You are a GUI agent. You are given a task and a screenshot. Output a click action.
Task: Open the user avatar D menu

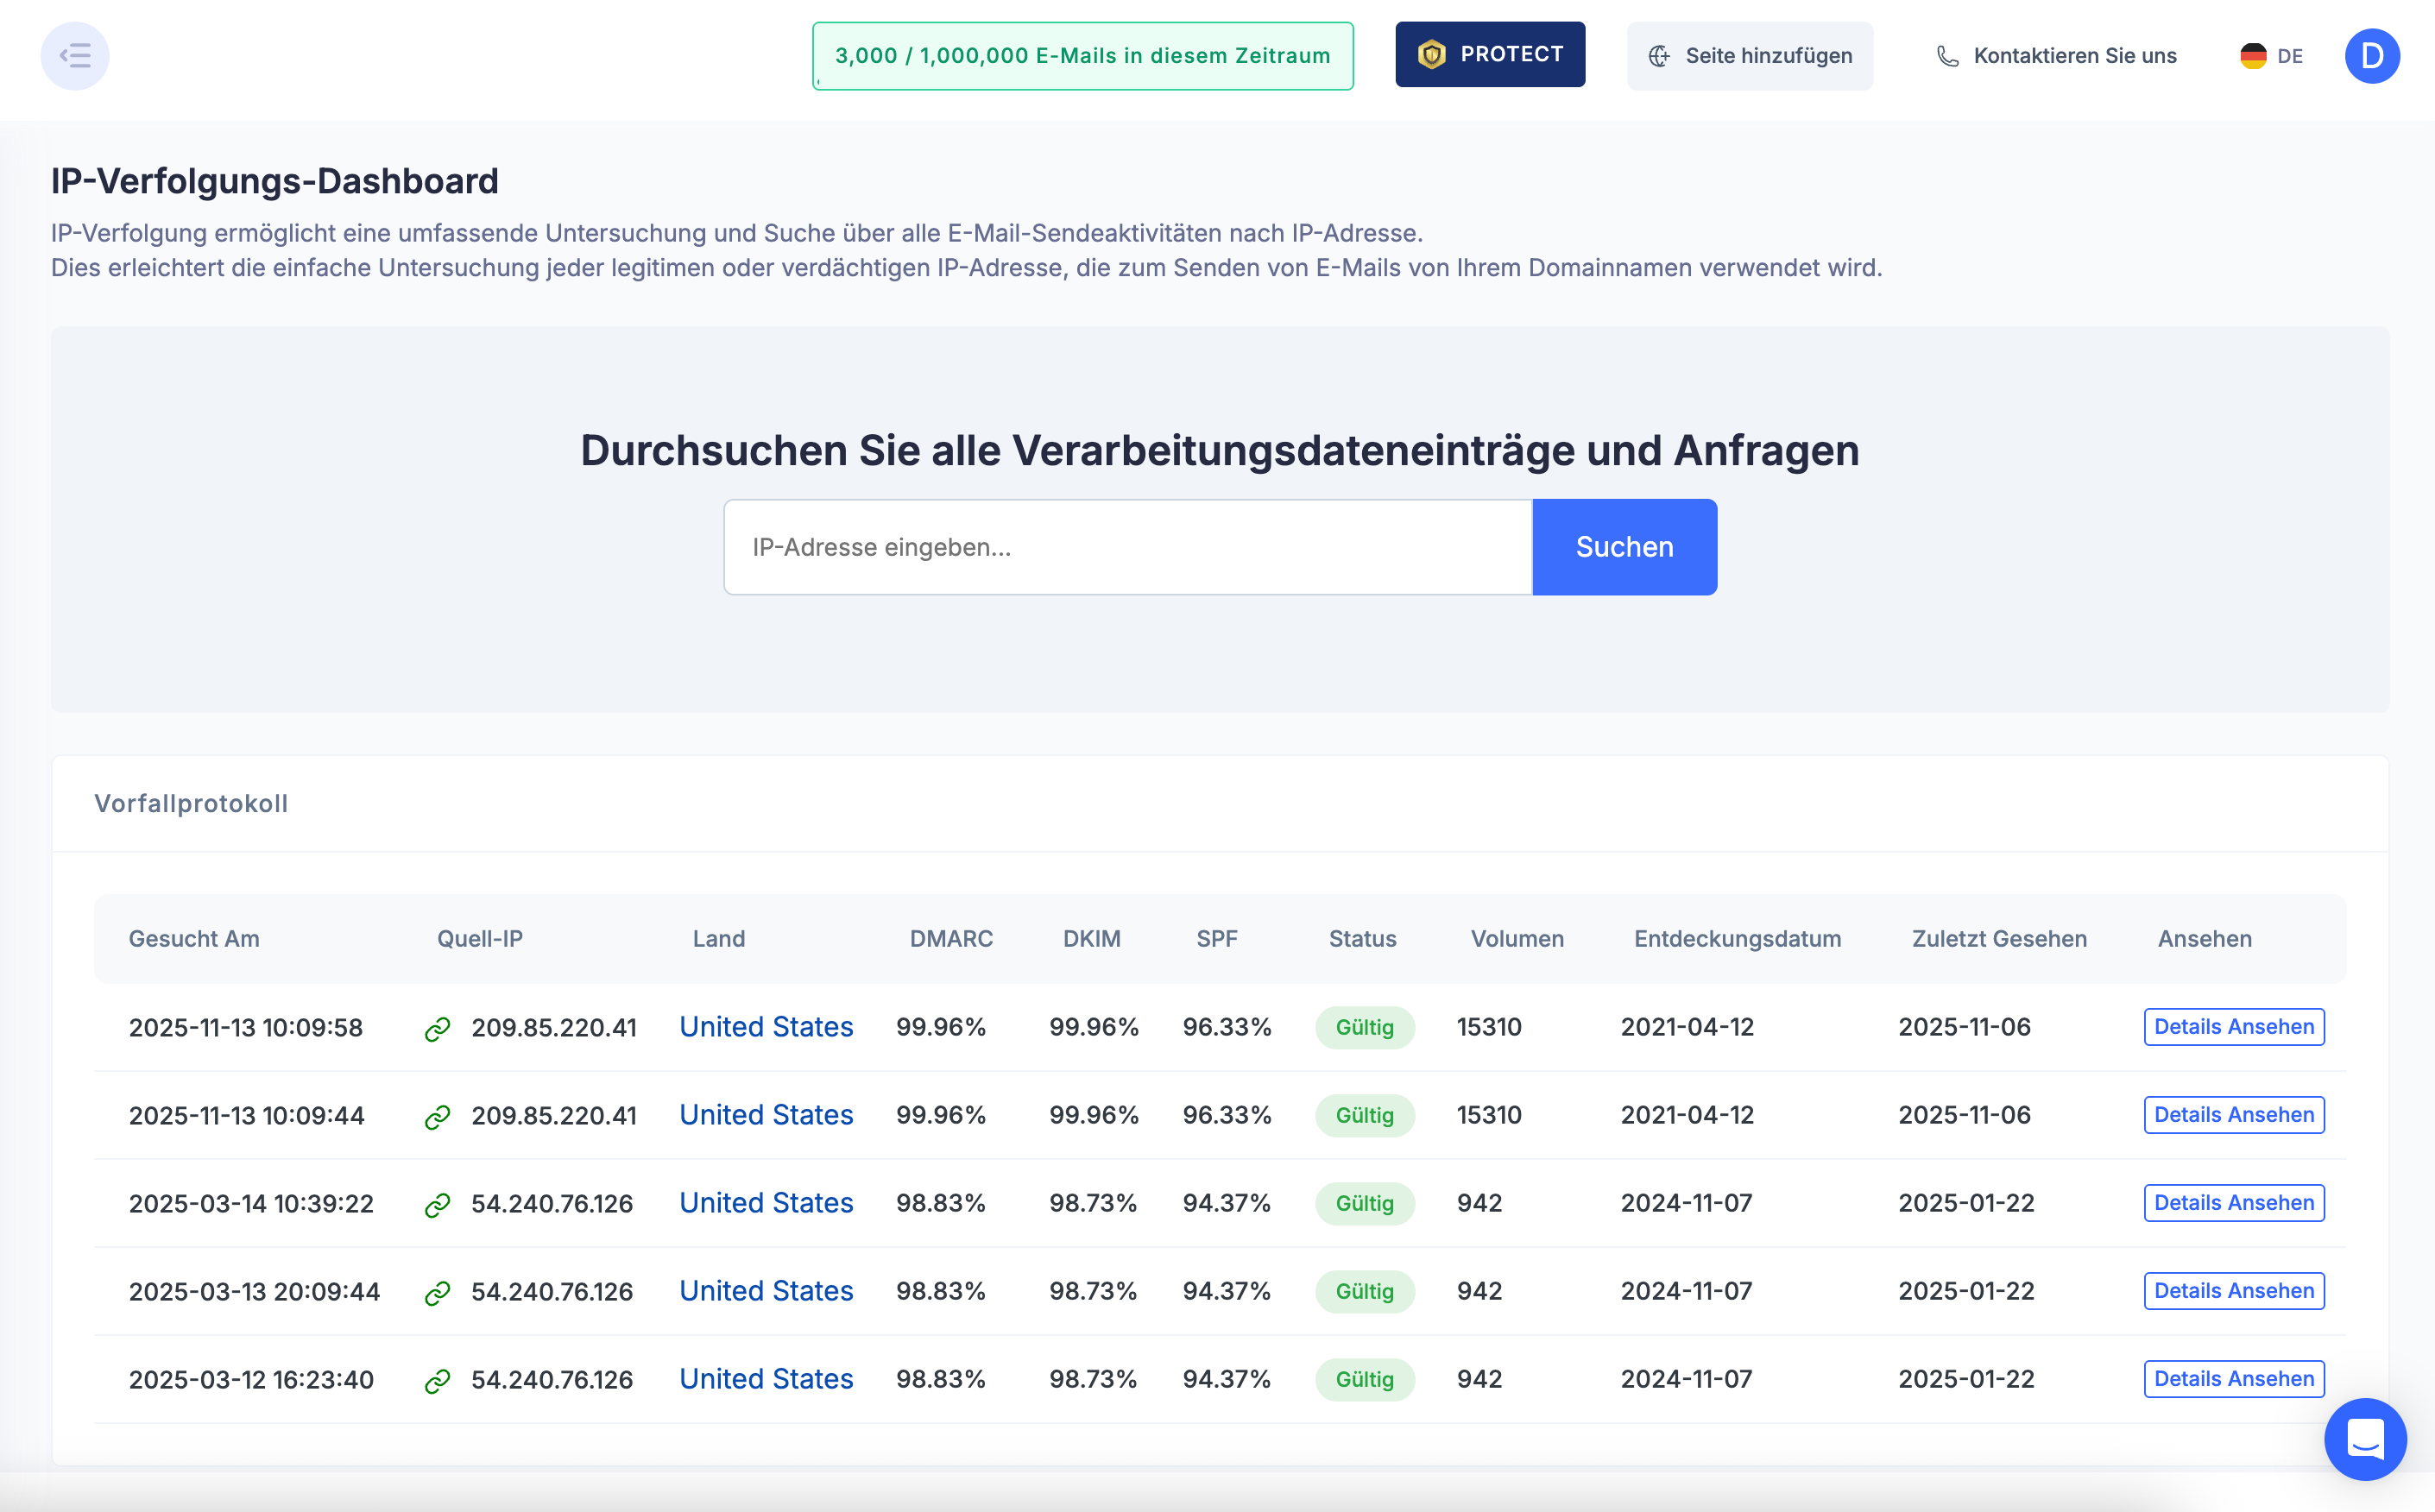2371,56
